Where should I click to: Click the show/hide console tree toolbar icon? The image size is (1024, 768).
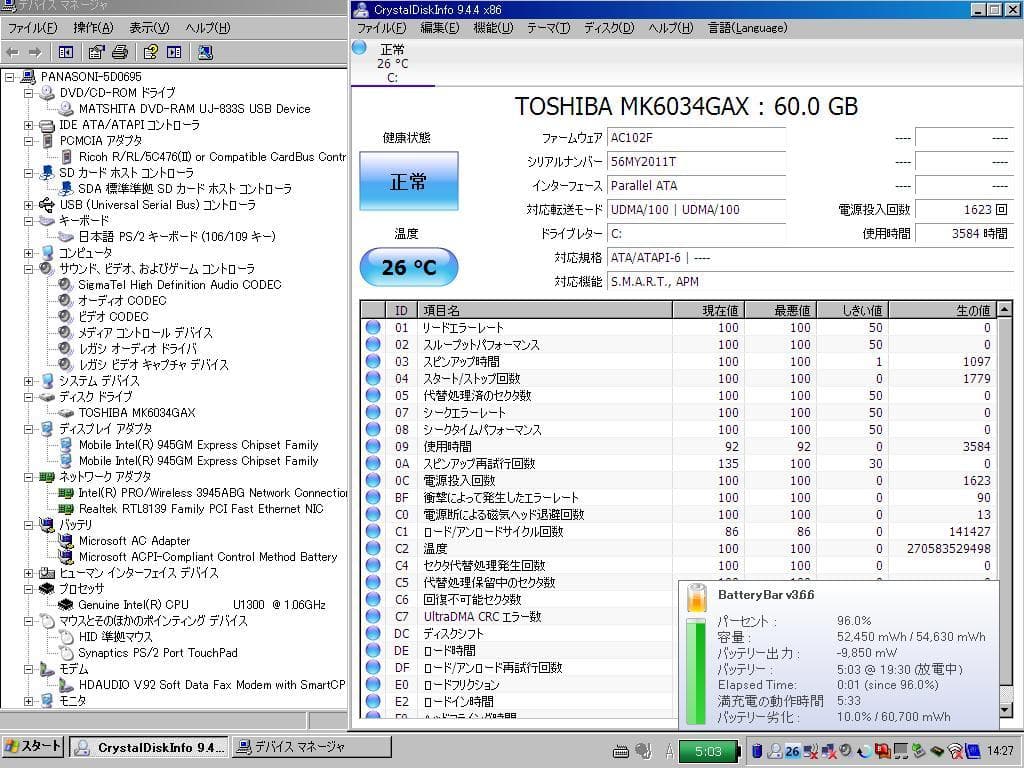point(66,52)
